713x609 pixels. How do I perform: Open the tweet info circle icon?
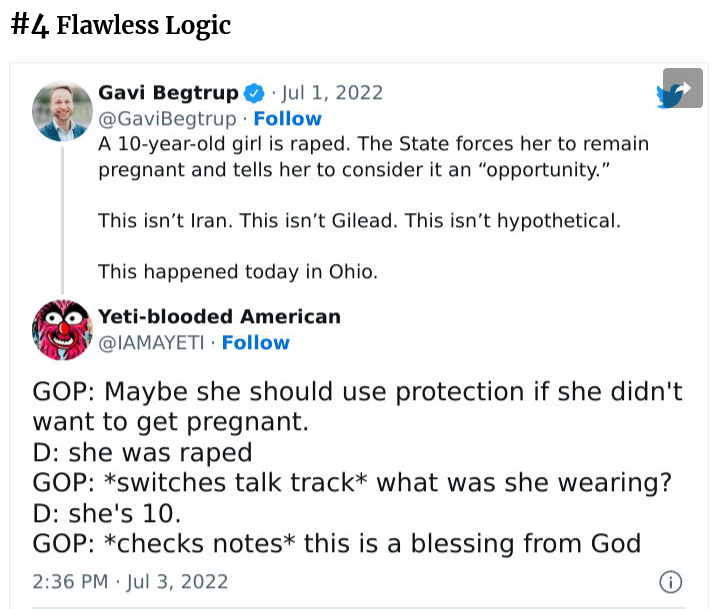(x=672, y=581)
